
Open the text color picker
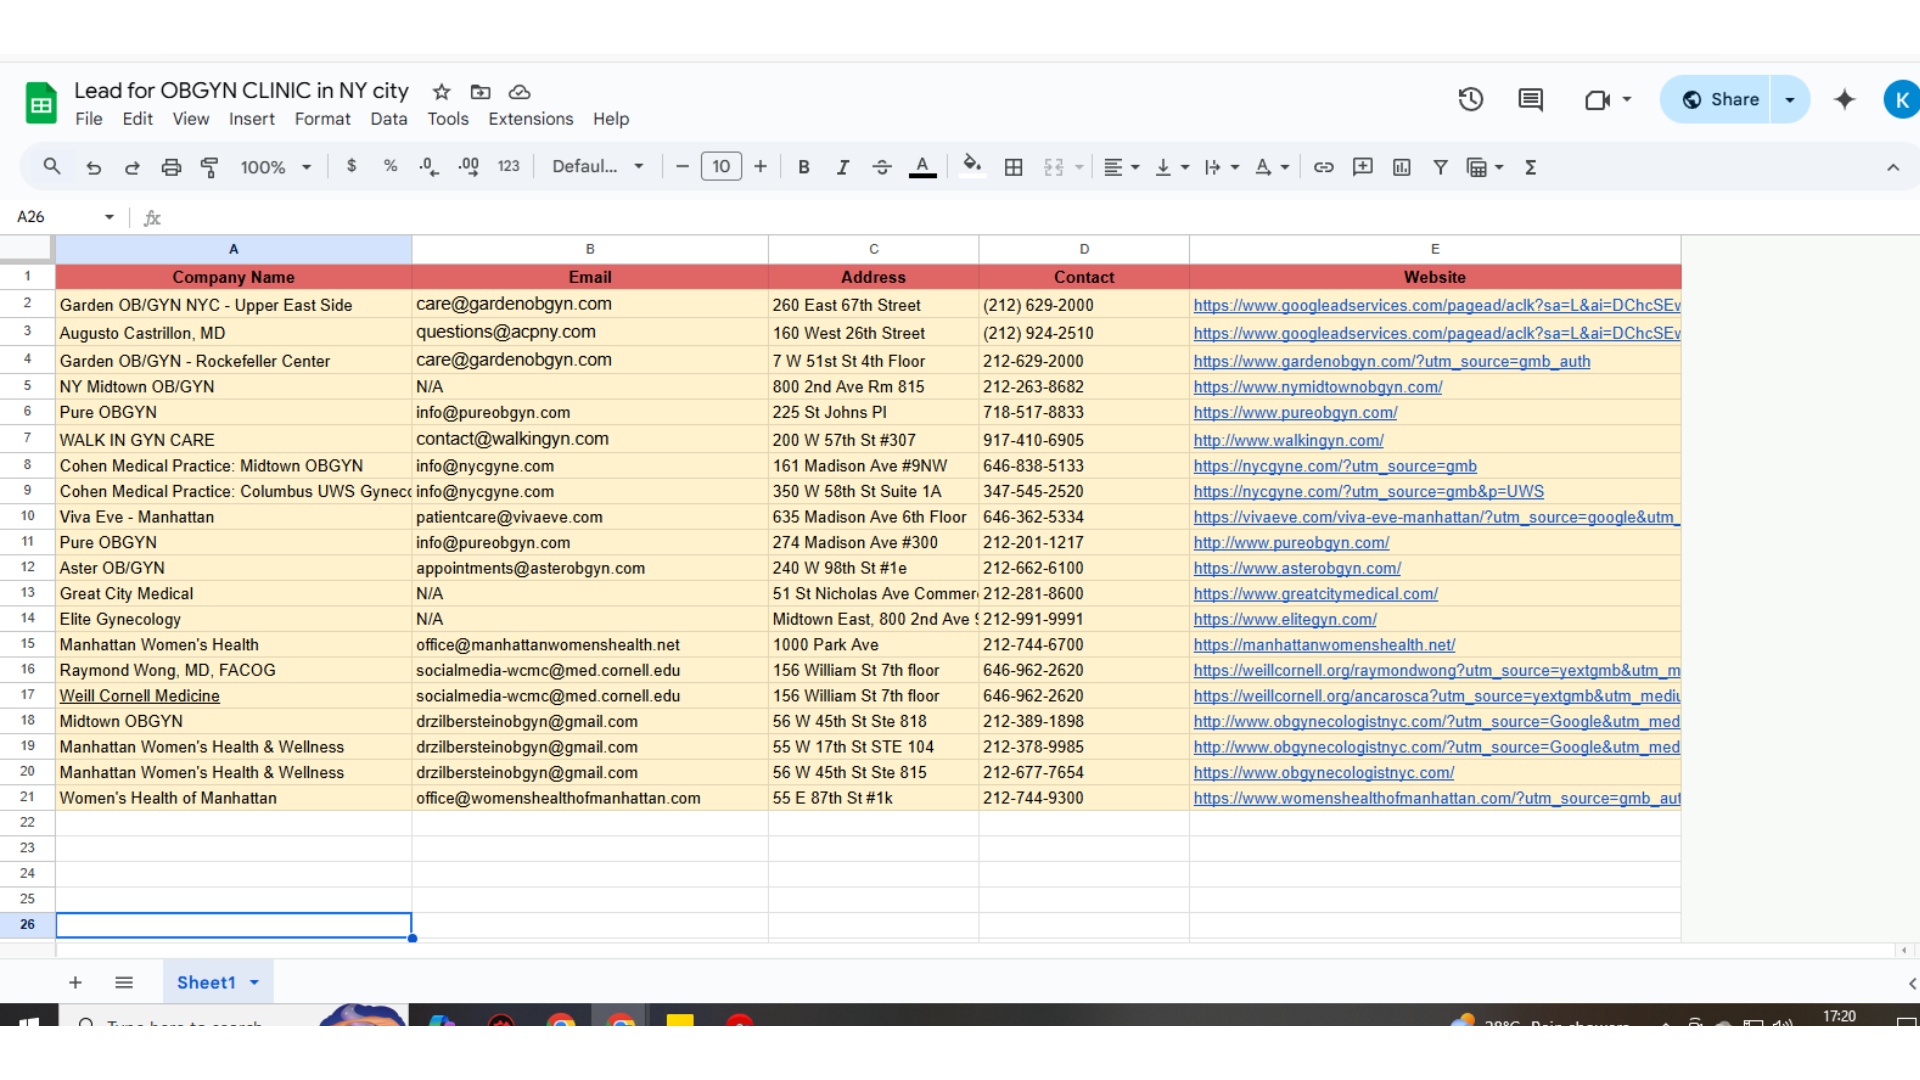[x=922, y=167]
